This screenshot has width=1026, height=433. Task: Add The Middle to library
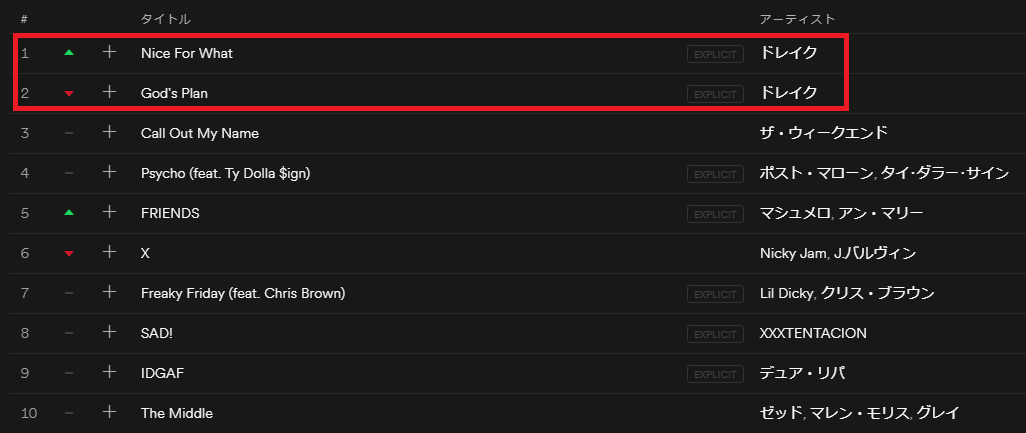click(110, 413)
